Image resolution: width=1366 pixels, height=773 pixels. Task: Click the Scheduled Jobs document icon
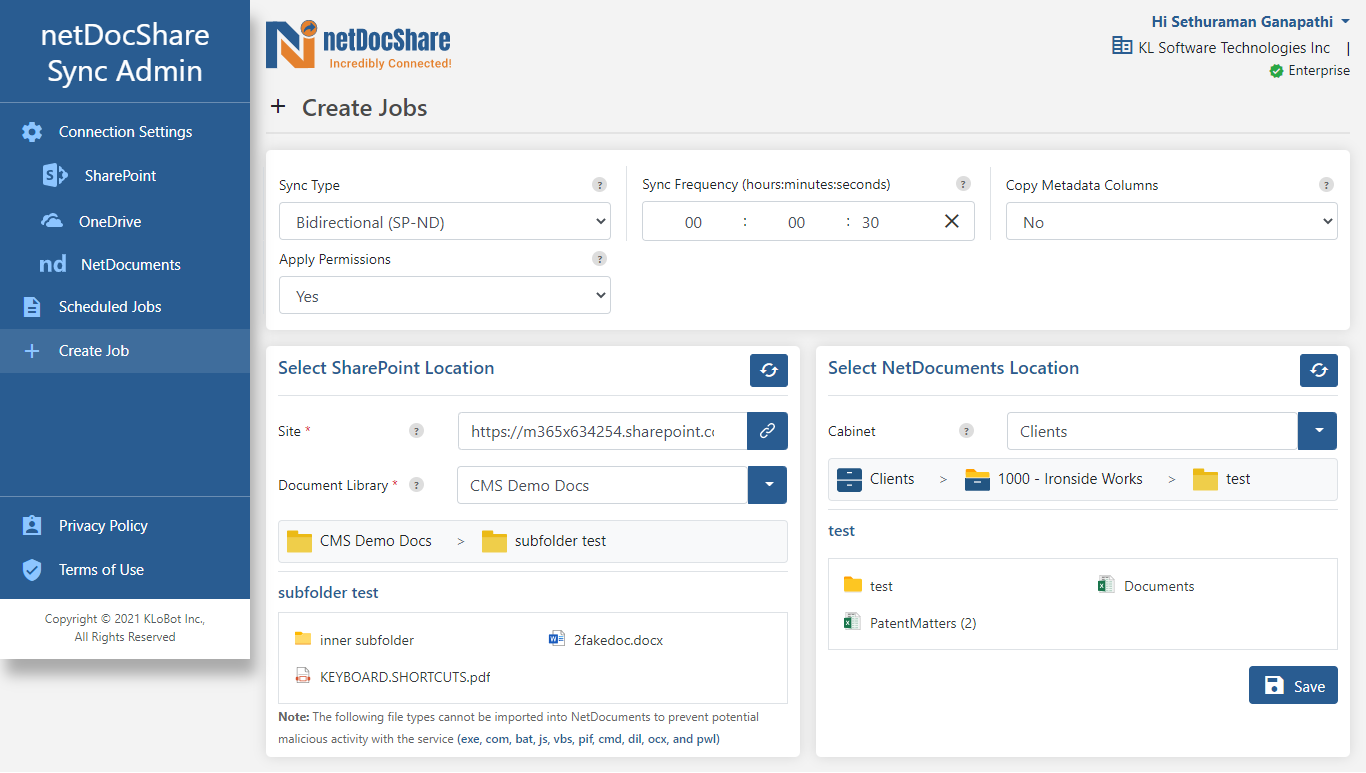(32, 307)
